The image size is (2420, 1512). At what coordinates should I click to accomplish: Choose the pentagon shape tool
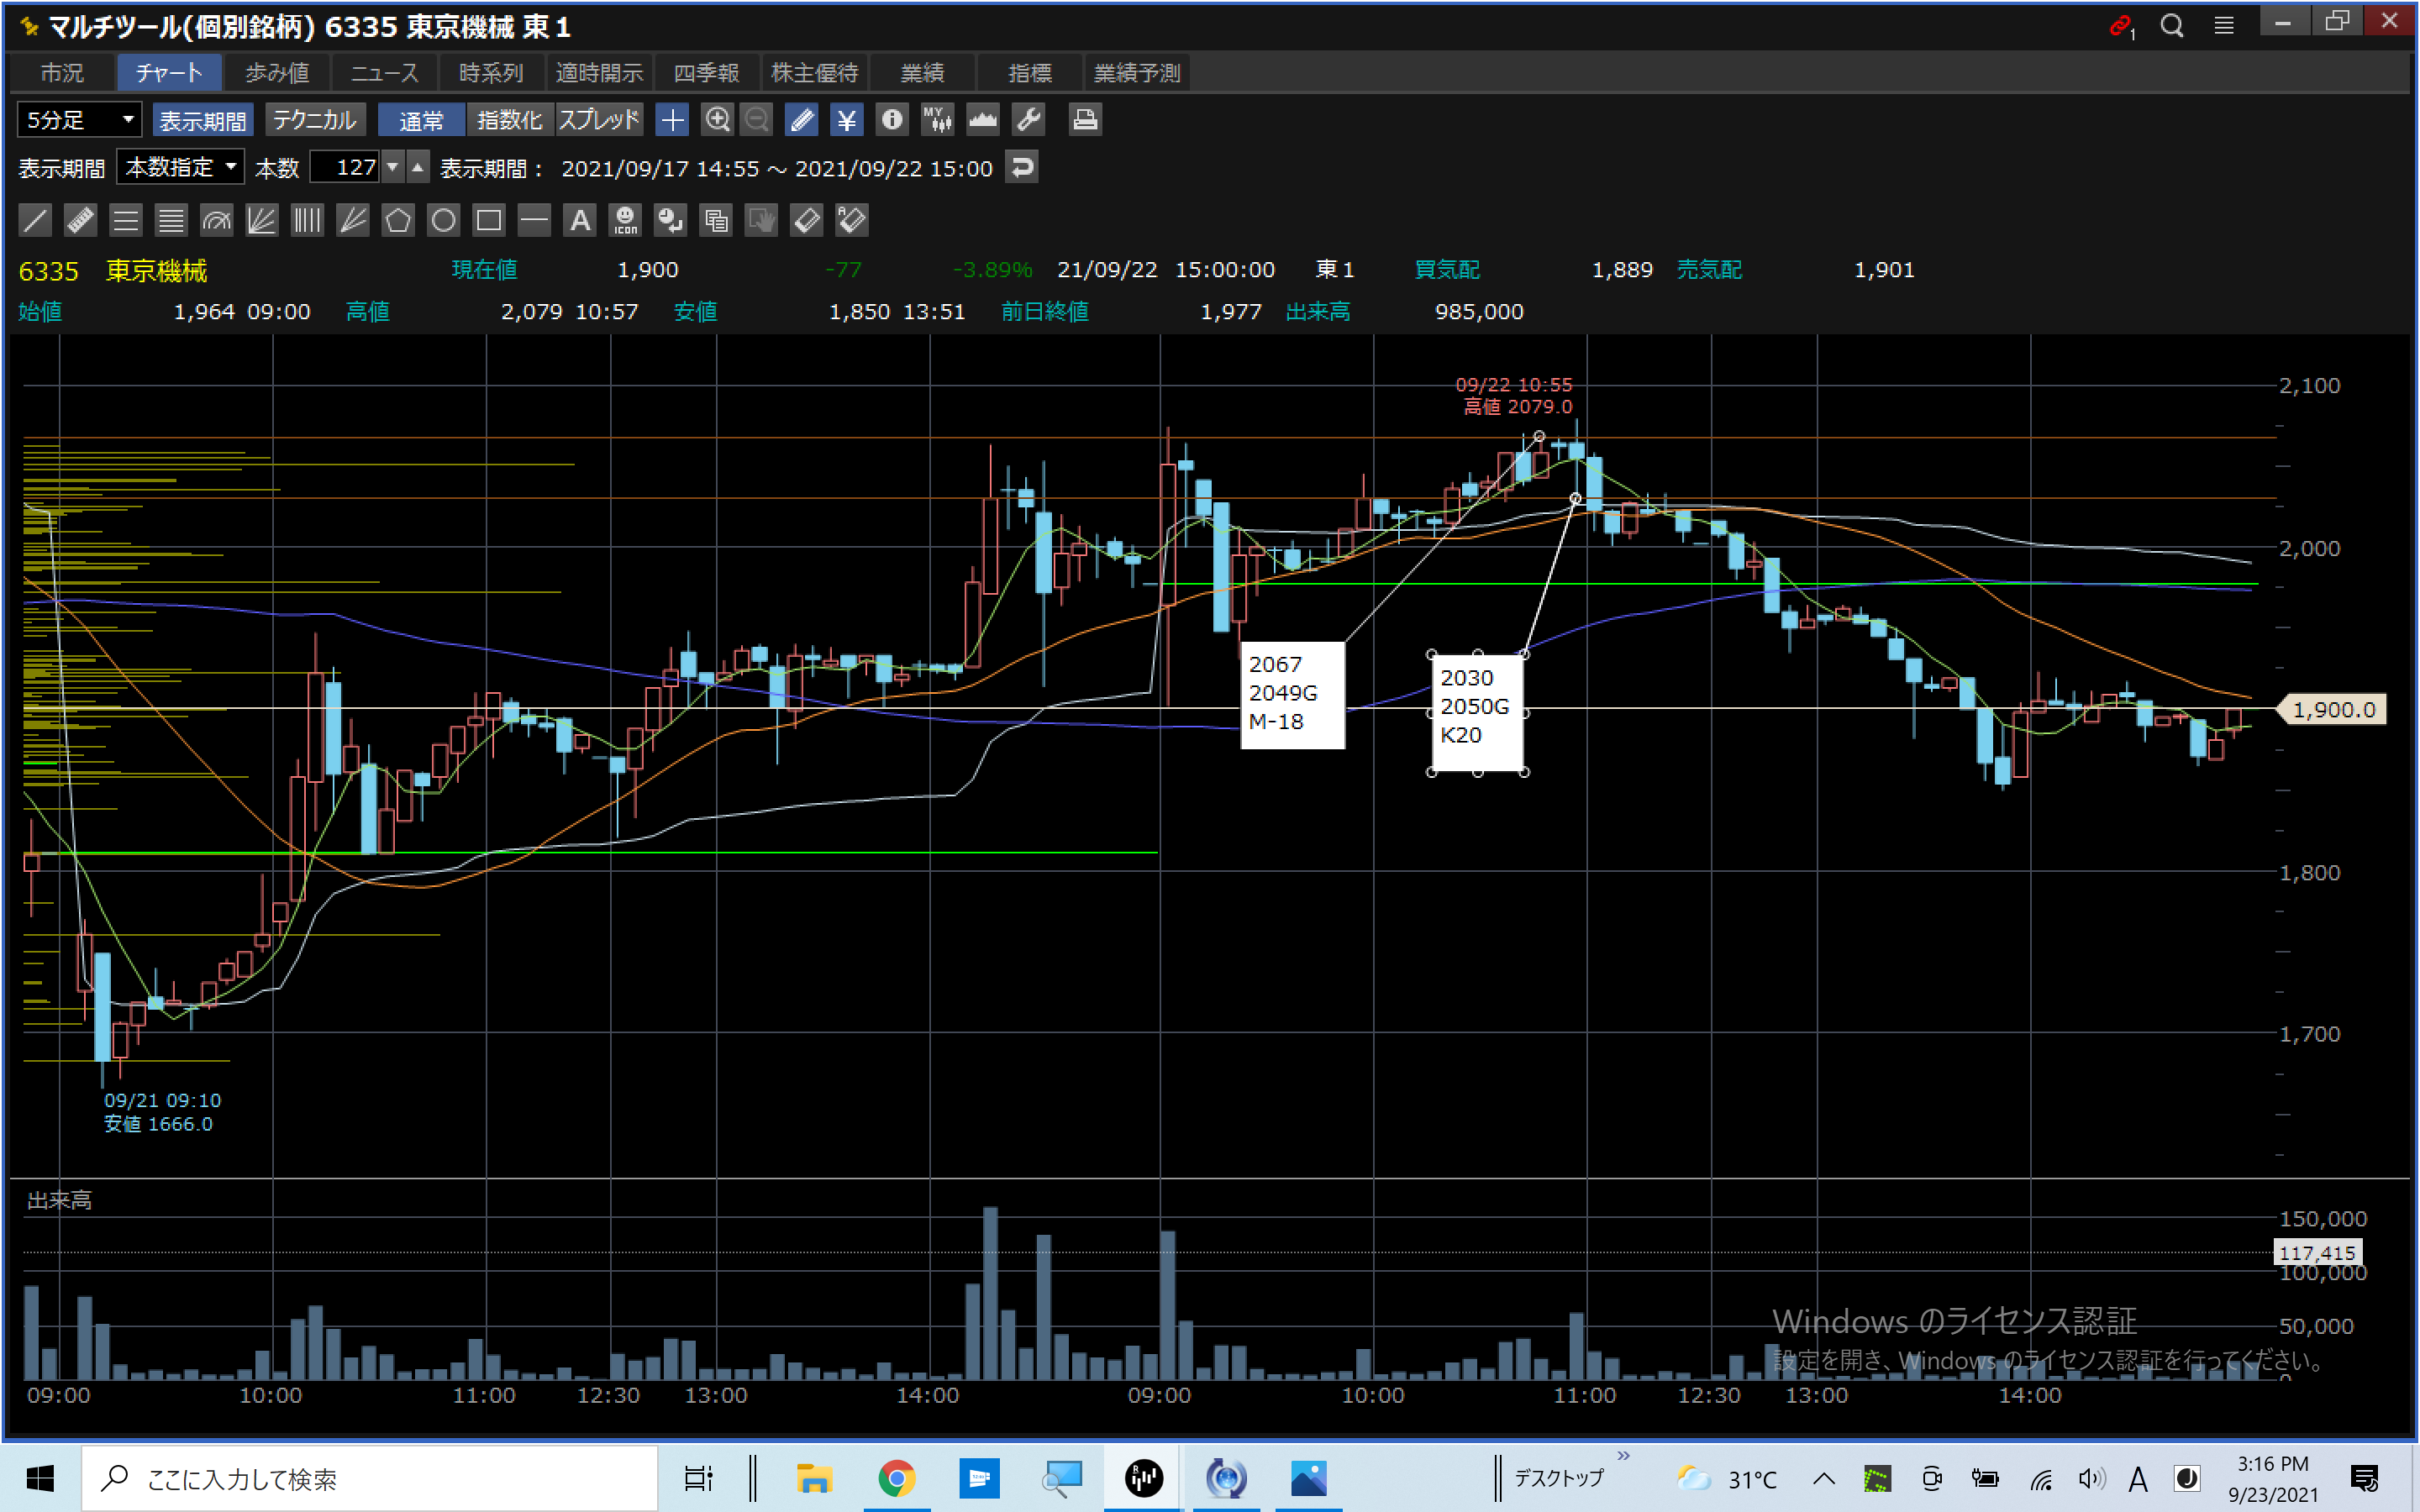[x=398, y=220]
